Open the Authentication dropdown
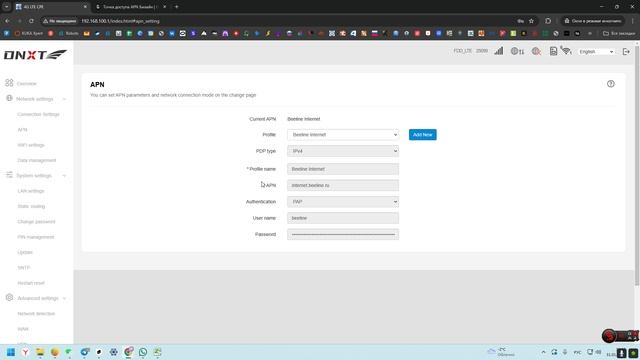Screen dimensions: 640x360 tap(343, 202)
